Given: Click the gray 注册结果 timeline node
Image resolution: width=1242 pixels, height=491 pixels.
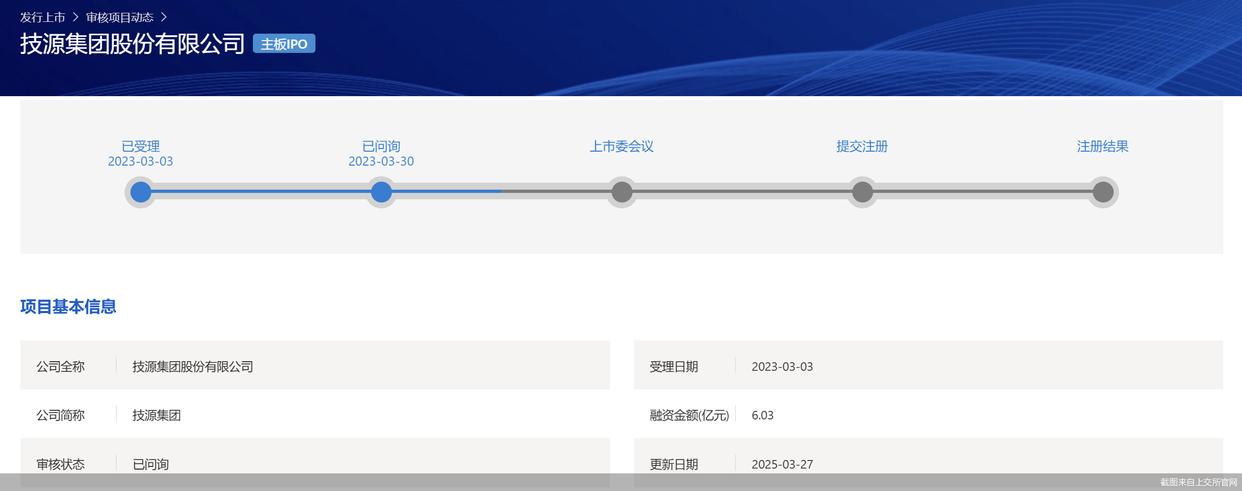Looking at the screenshot, I should (x=1102, y=192).
